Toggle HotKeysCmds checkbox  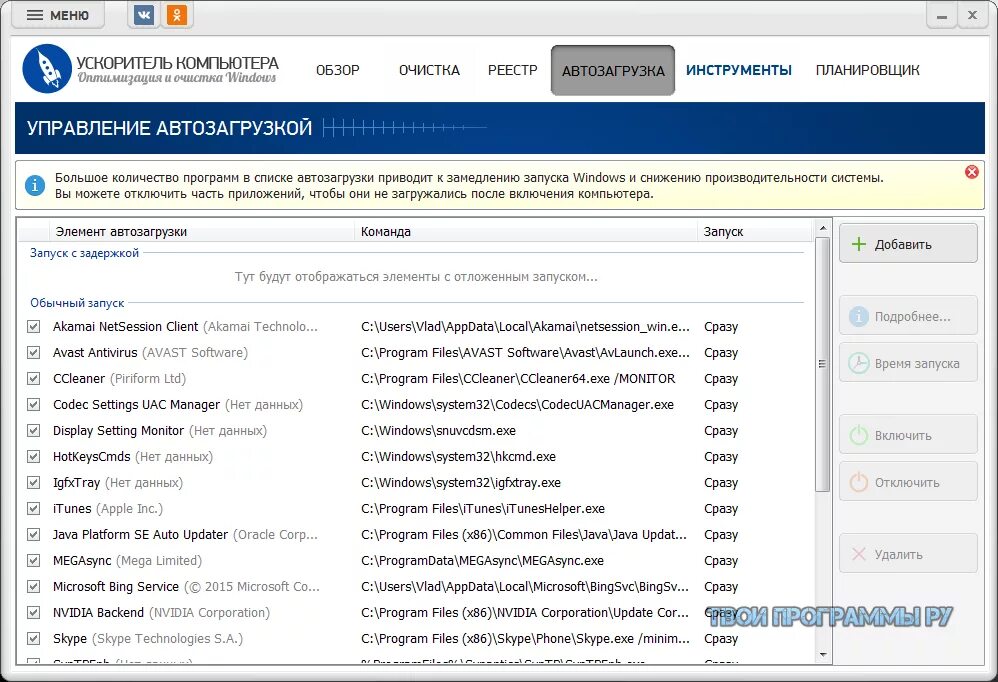[34, 457]
